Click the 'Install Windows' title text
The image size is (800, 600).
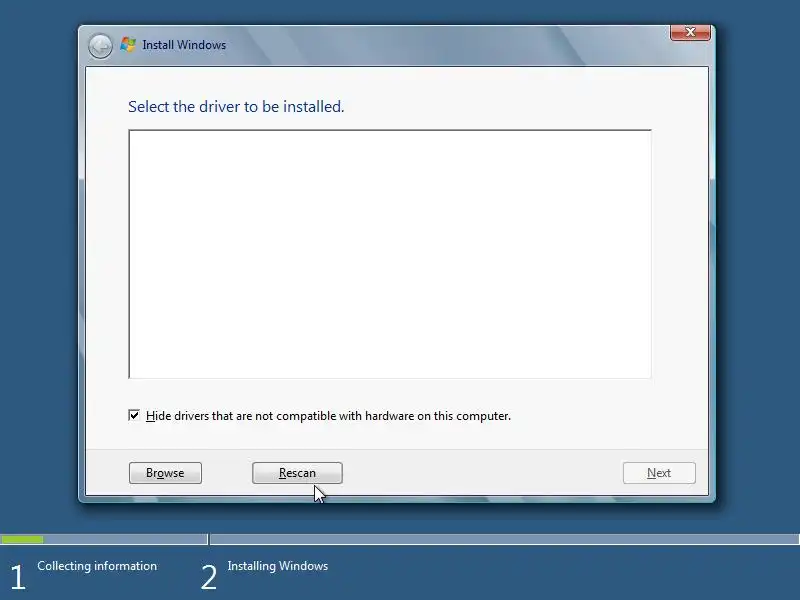(x=184, y=45)
